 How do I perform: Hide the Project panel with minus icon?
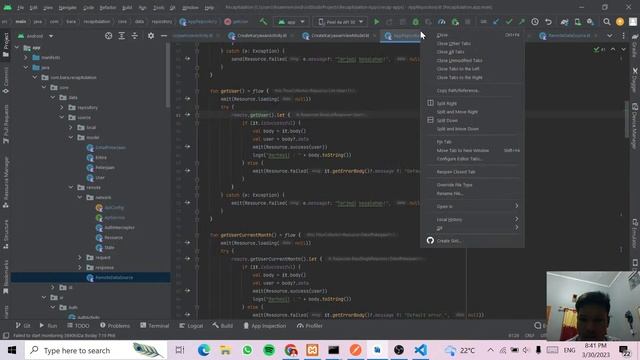point(164,36)
